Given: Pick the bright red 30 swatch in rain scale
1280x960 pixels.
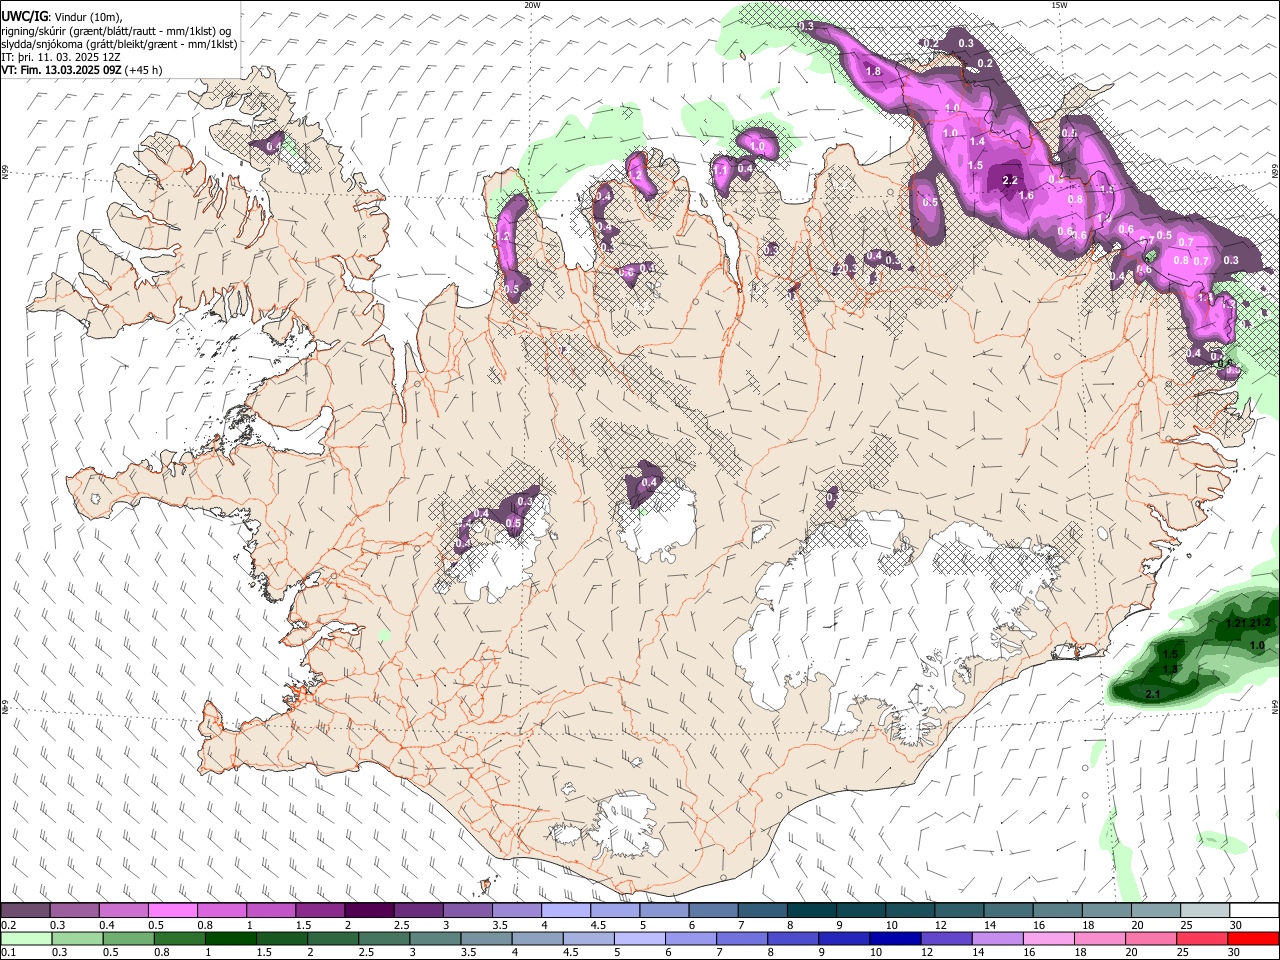Looking at the screenshot, I should (1253, 939).
